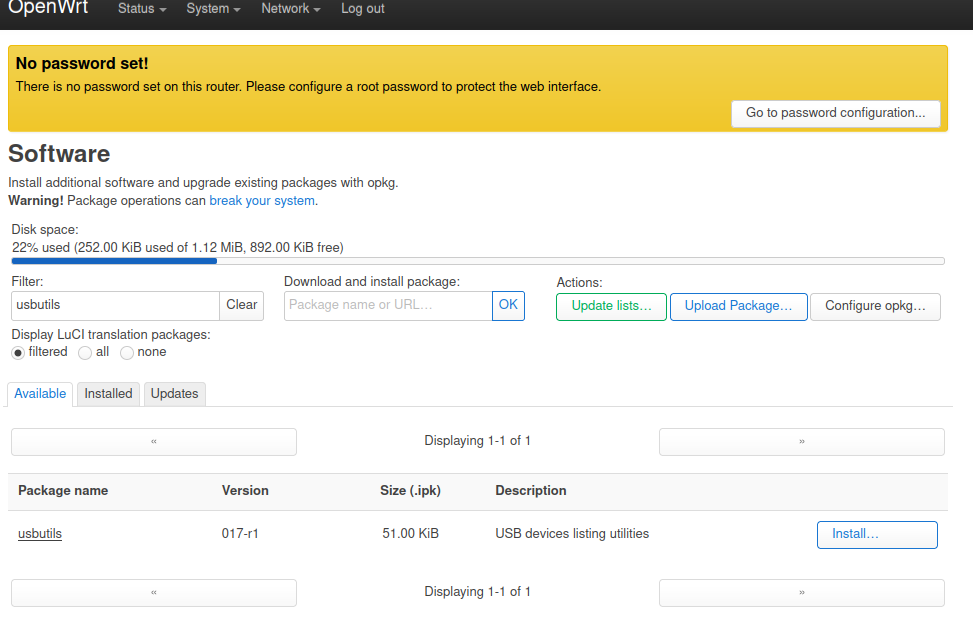
Task: Click Log out in the top bar
Action: [362, 9]
